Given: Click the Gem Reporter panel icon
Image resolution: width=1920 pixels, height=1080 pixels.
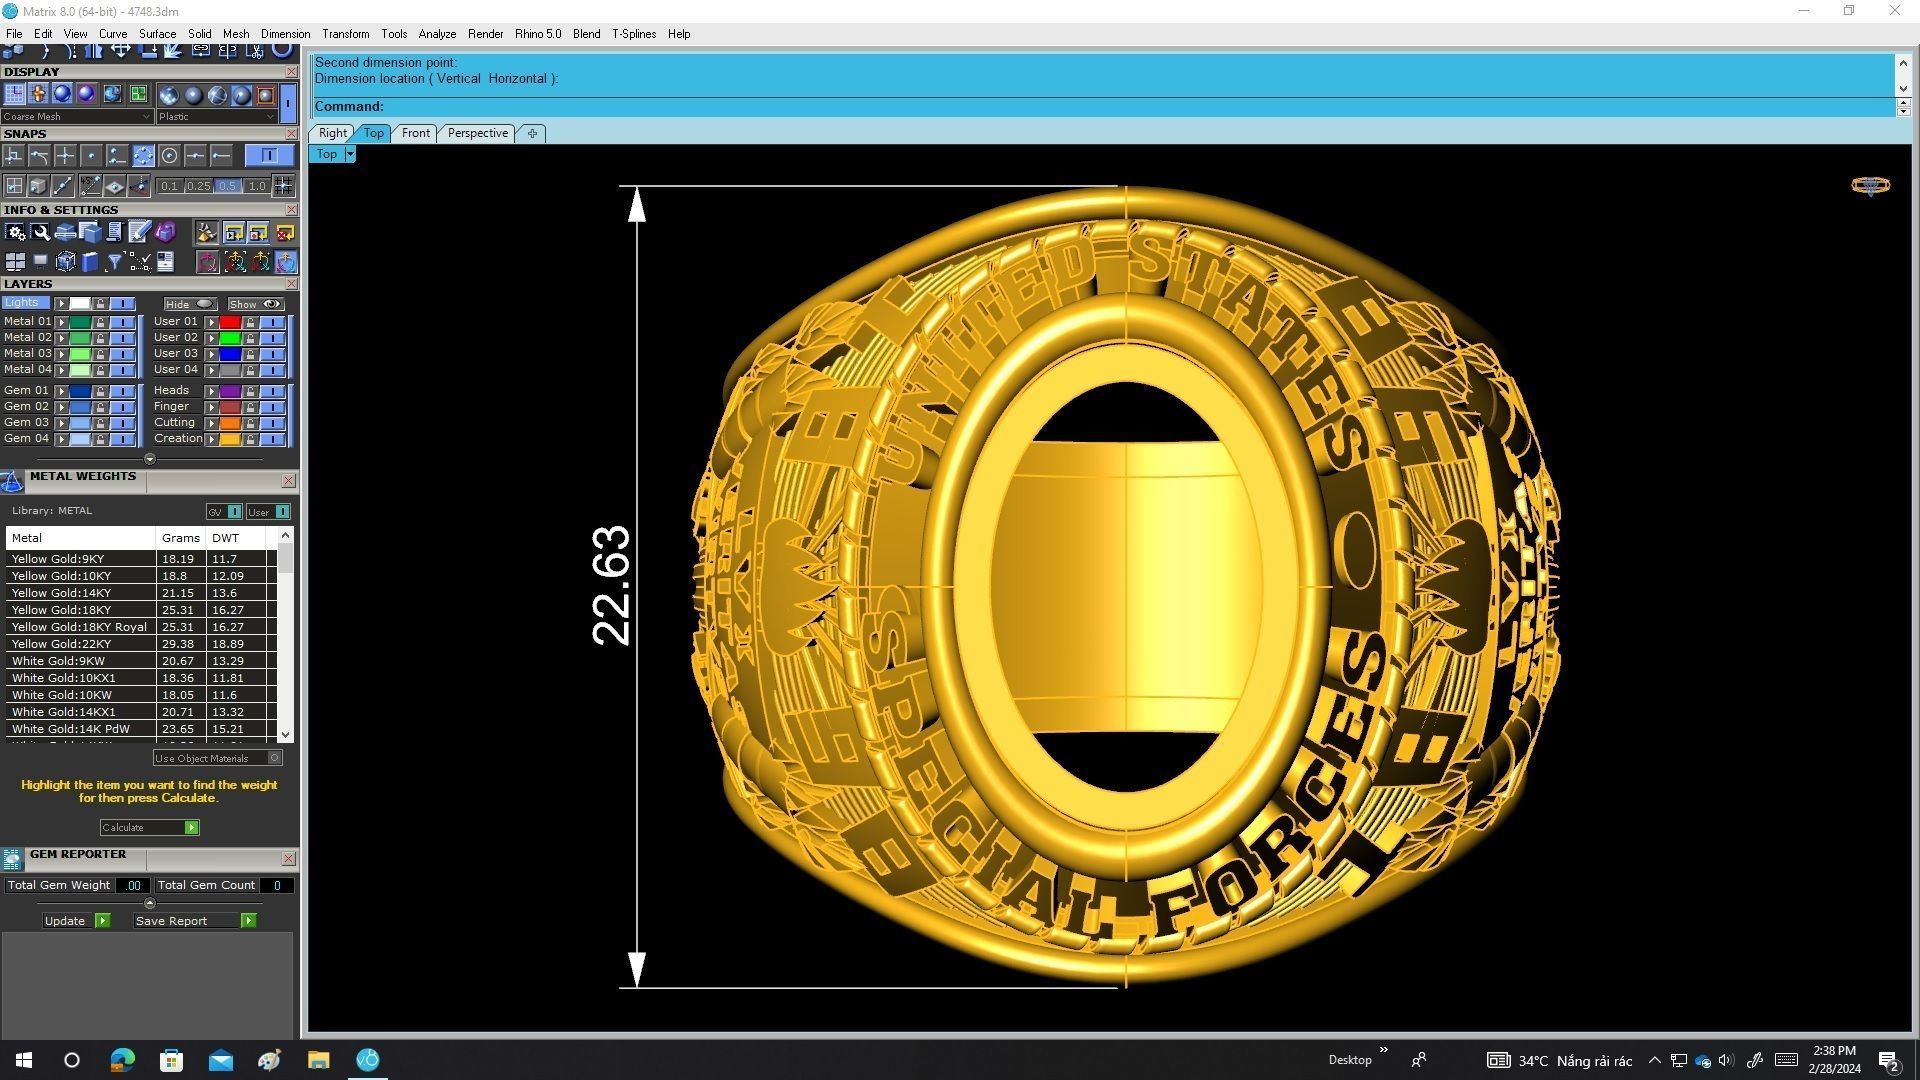Looking at the screenshot, I should click(x=12, y=859).
